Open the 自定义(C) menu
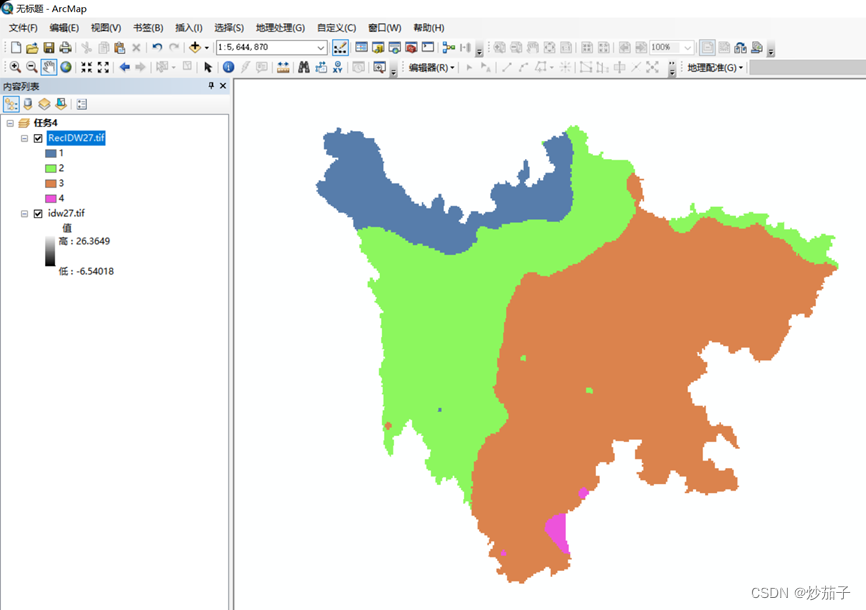 [x=336, y=28]
